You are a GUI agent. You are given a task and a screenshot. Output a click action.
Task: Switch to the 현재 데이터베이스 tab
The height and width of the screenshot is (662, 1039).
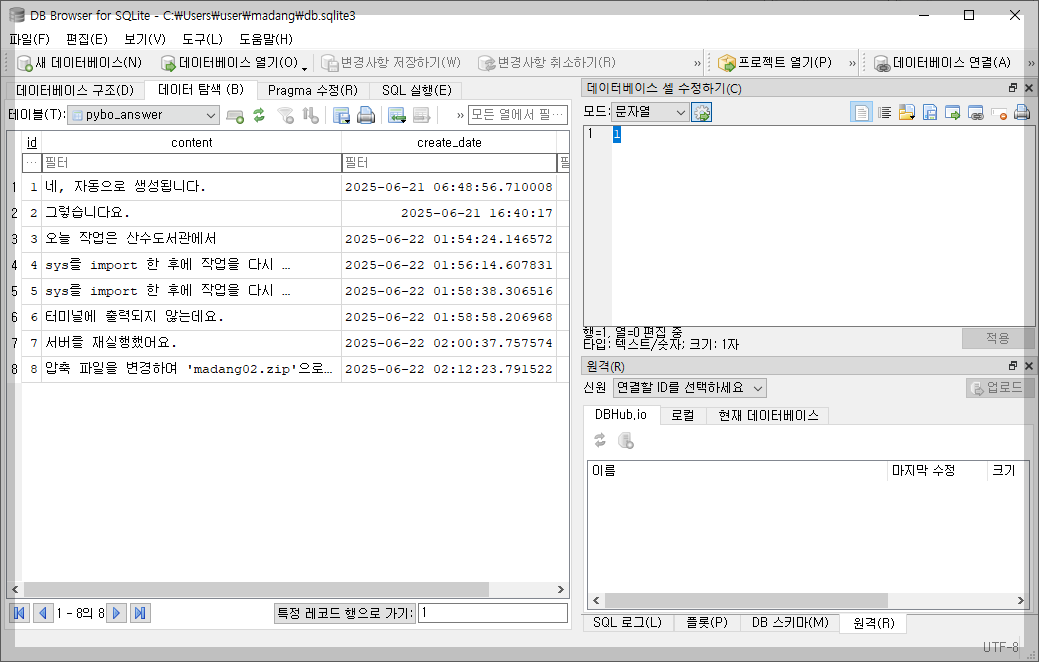coord(768,415)
